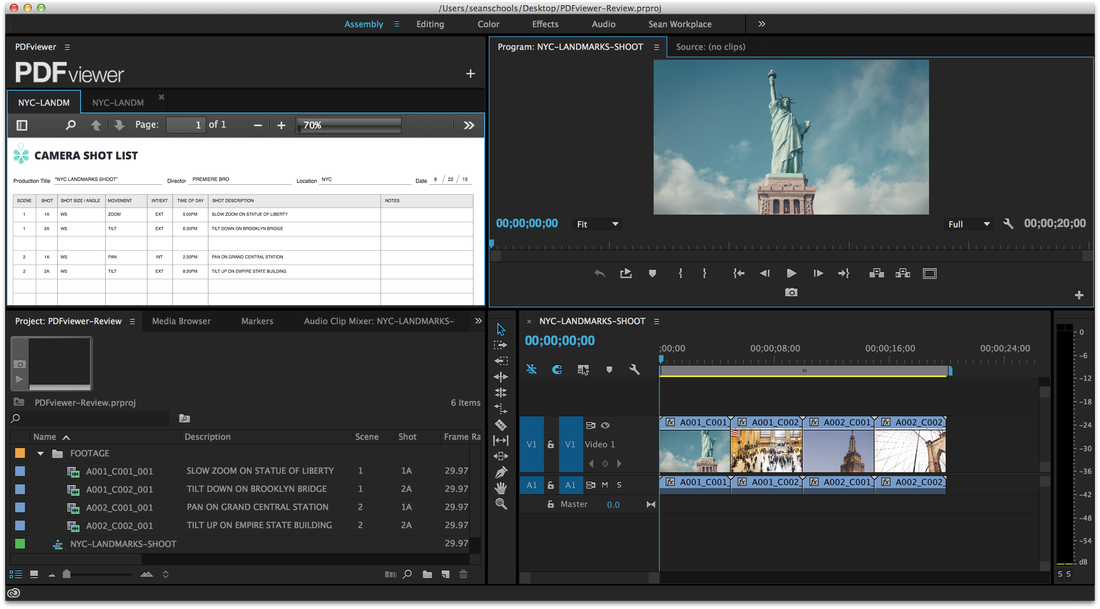Click the Export Frame camera icon
The height and width of the screenshot is (609, 1100).
click(x=791, y=293)
